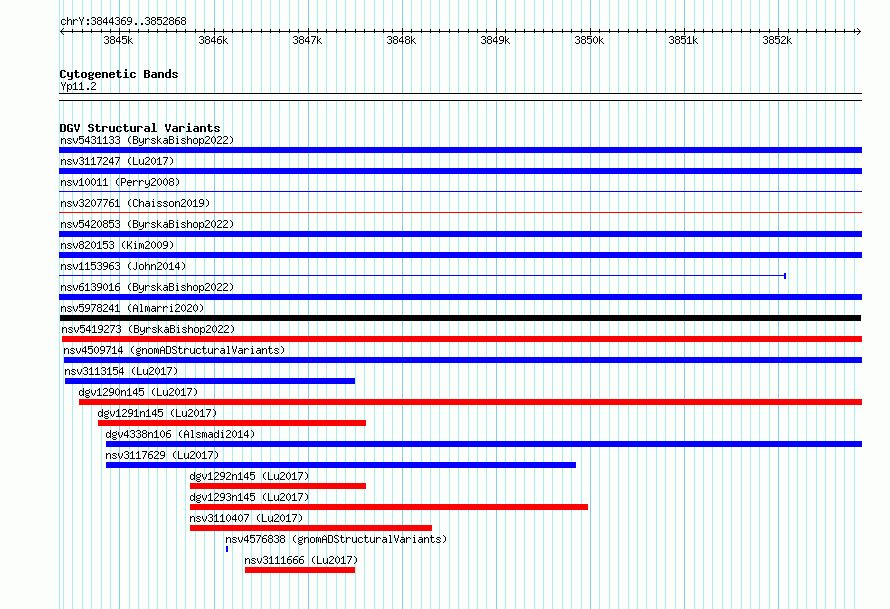The width and height of the screenshot is (890, 609).
Task: Click the blue bar under nsv3117629
Action: 341,465
